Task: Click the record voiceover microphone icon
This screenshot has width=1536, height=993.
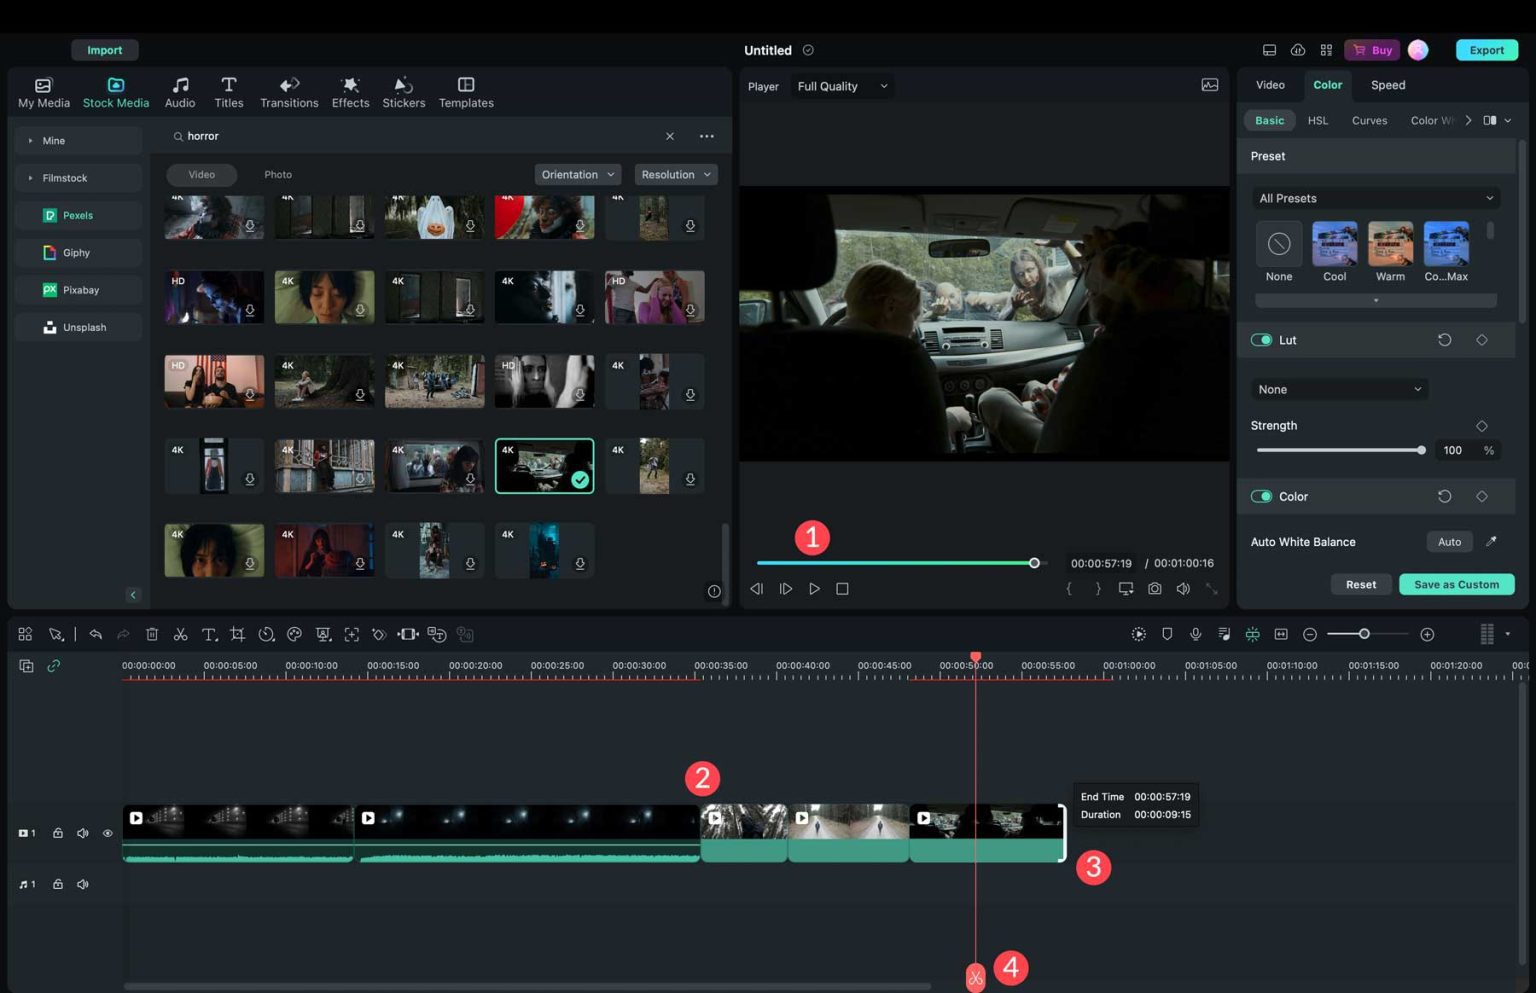Action: pos(1195,634)
